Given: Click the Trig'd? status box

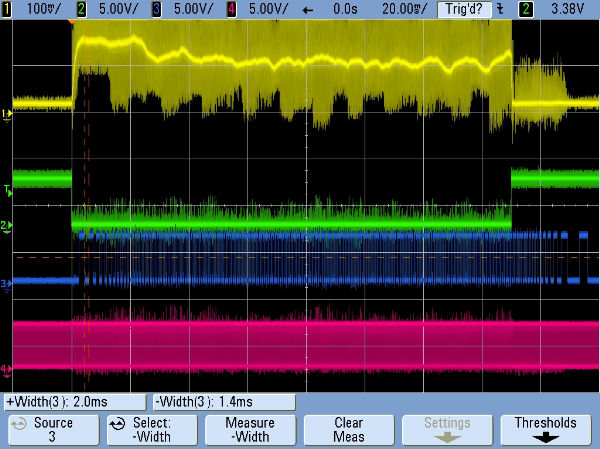Looking at the screenshot, I should tap(464, 9).
